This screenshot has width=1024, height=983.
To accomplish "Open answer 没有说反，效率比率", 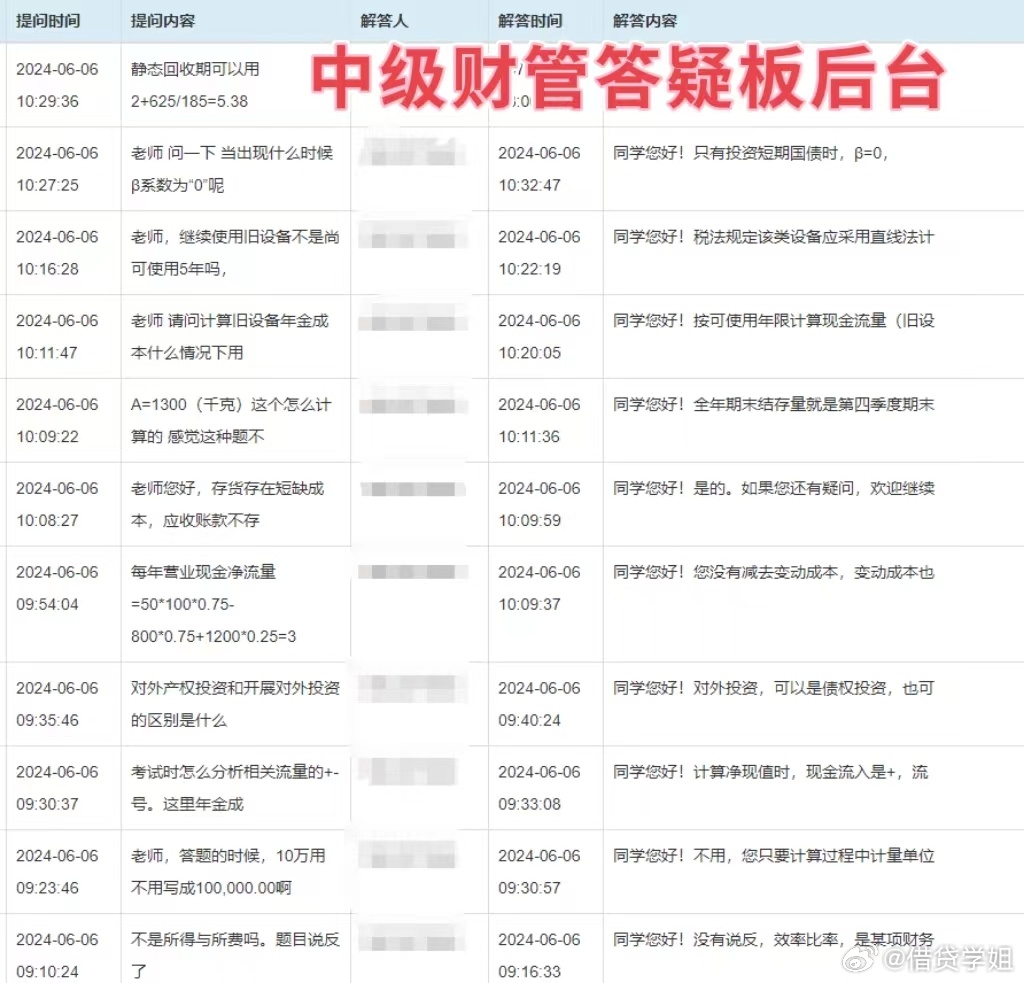I will coord(773,939).
